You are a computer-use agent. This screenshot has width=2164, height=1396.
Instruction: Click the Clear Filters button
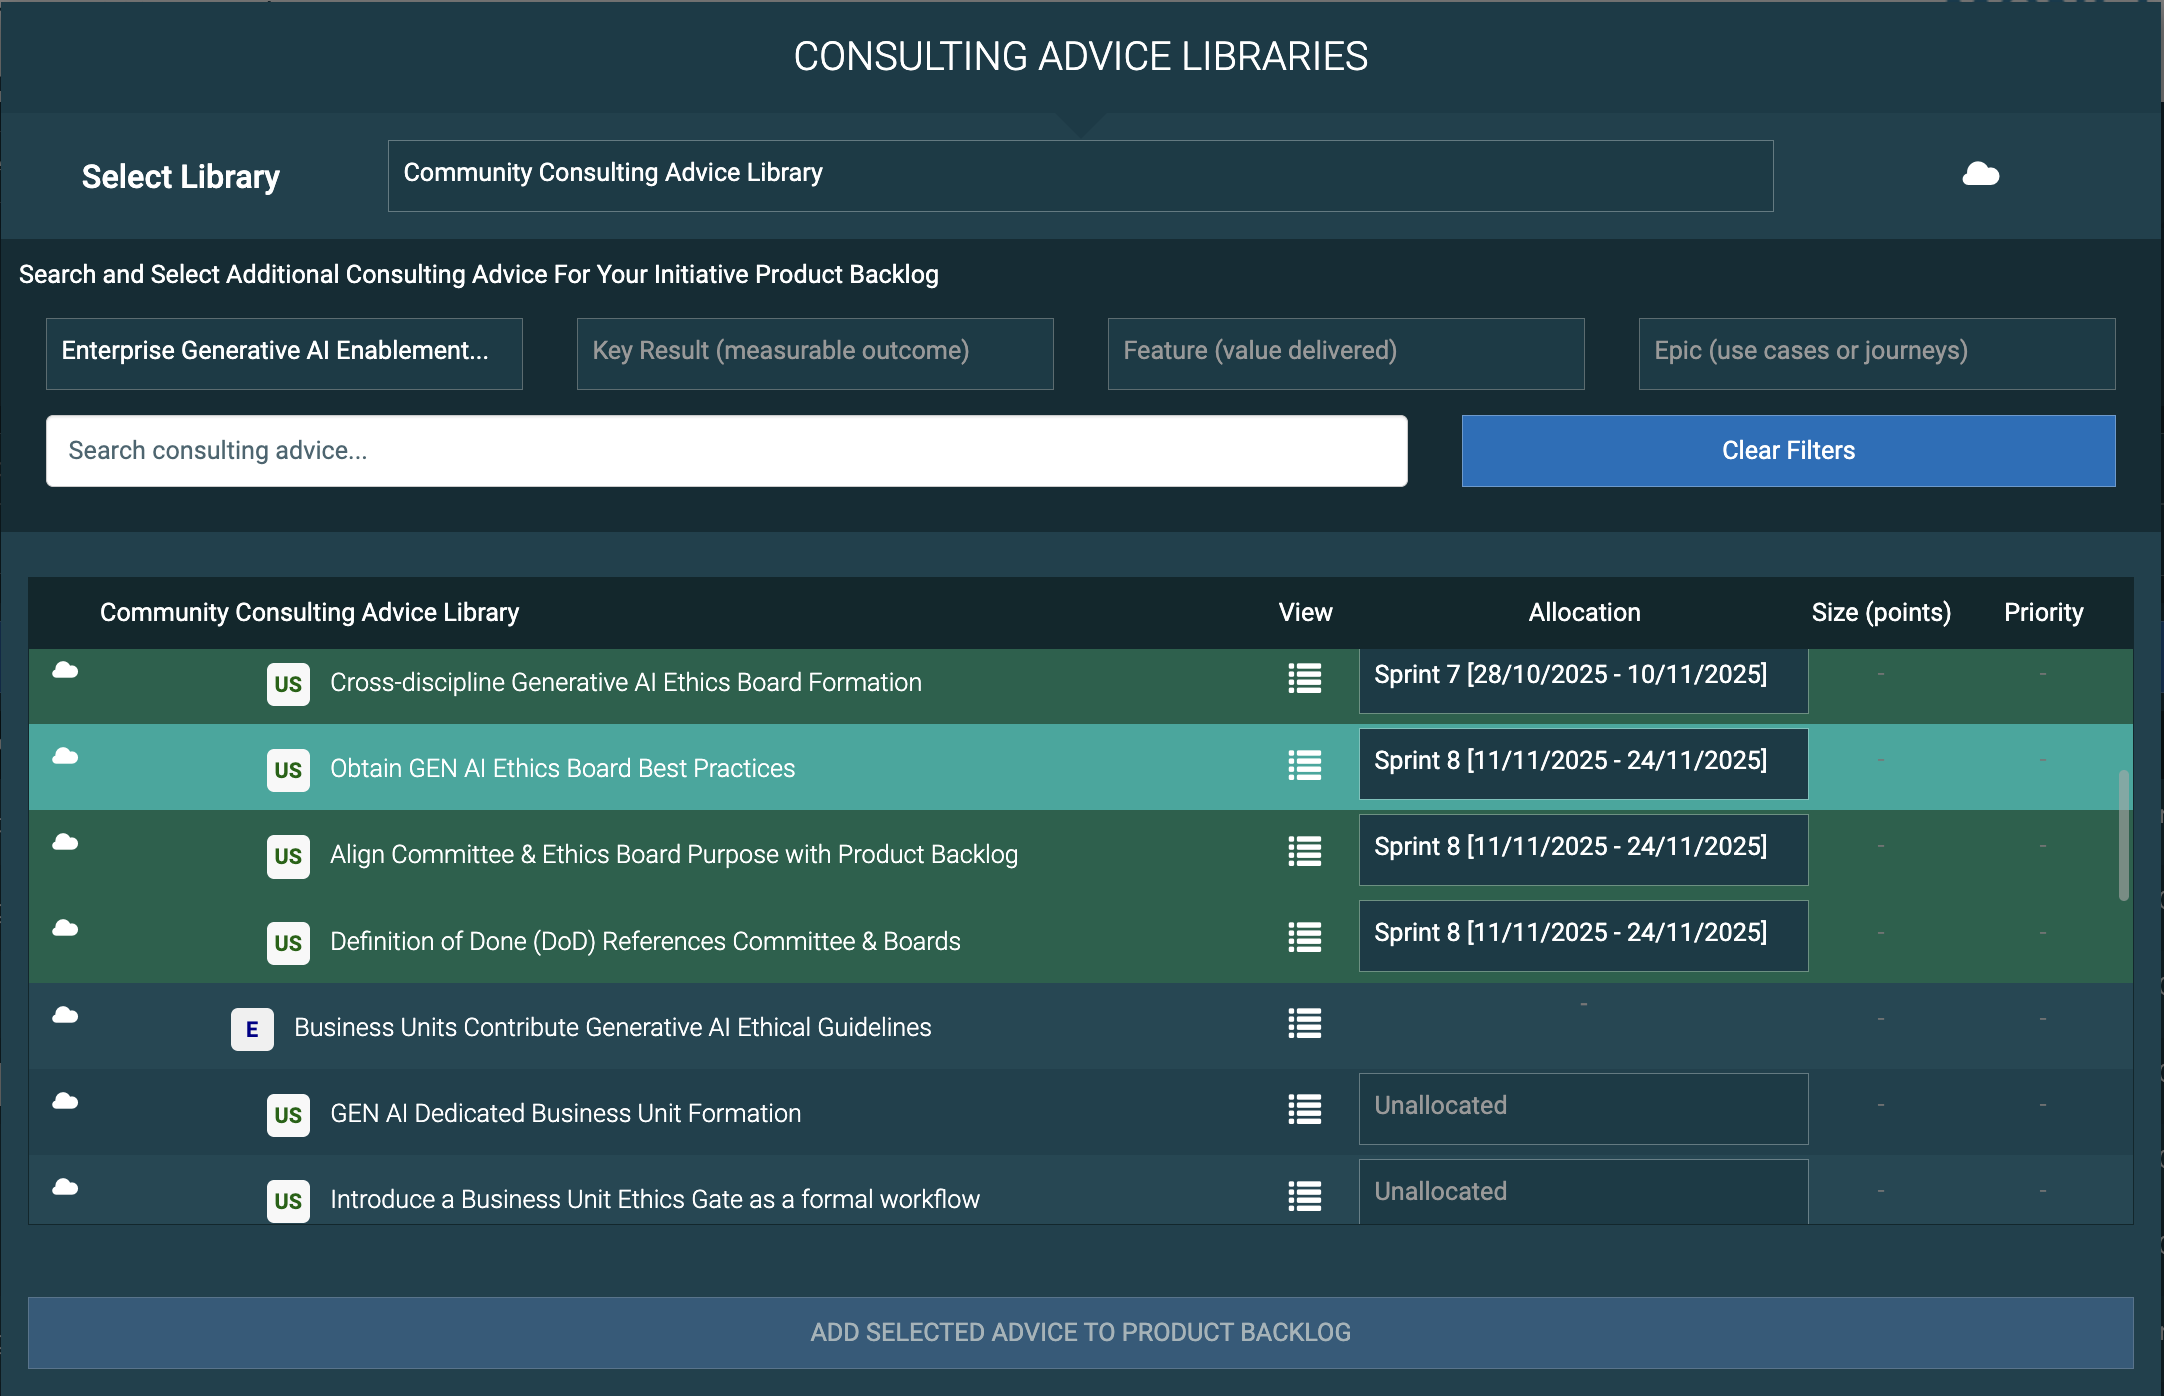1787,451
